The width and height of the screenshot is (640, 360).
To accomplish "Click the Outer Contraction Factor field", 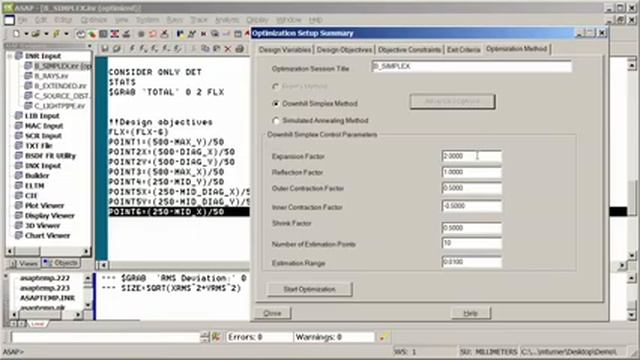I will 471,188.
